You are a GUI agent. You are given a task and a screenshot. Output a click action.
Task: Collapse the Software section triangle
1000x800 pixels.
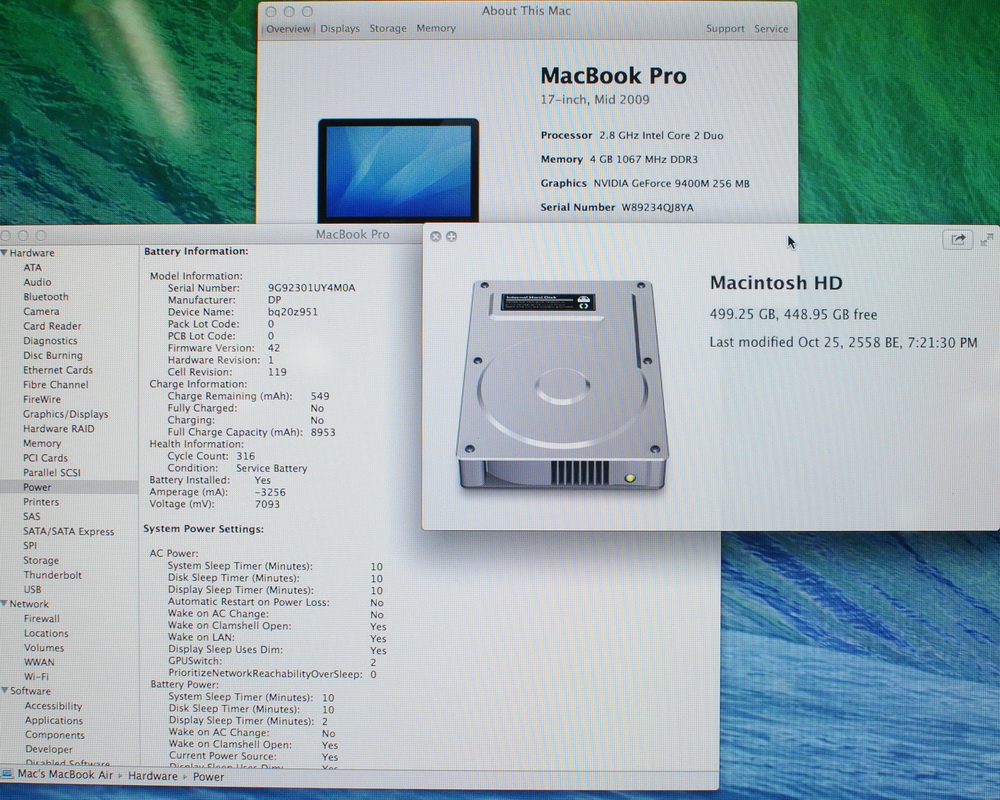click(4, 690)
